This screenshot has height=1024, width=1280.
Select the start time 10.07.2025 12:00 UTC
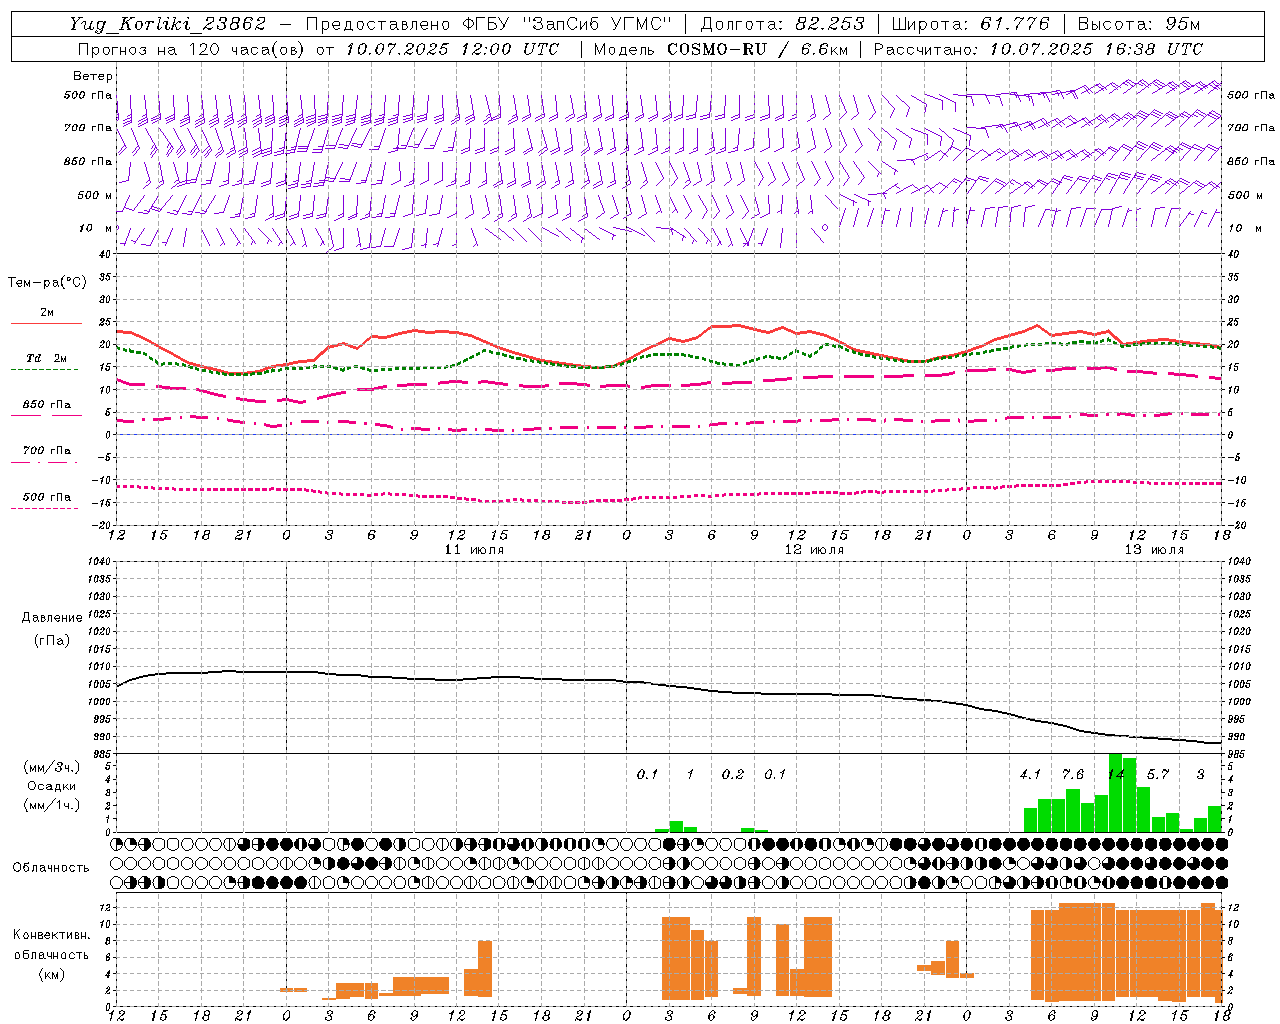coord(452,49)
